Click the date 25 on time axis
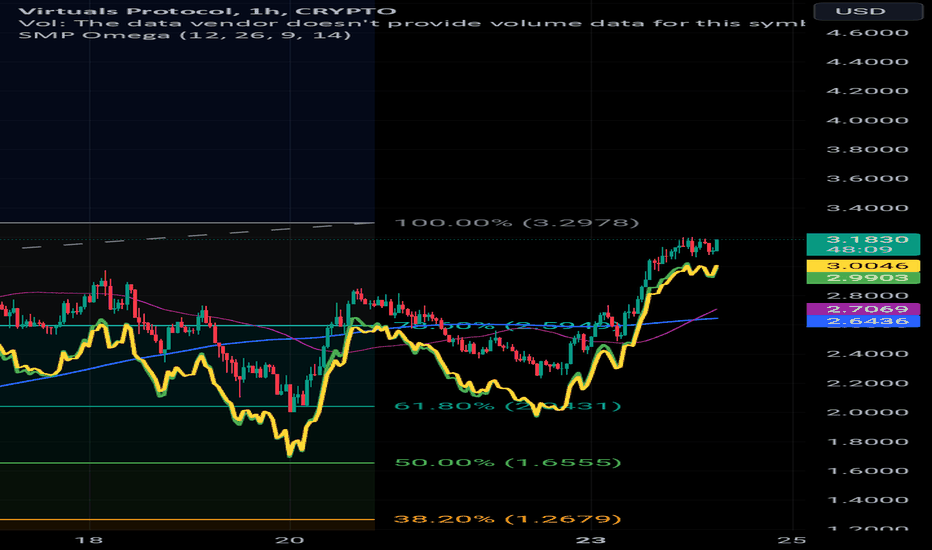 coord(792,540)
